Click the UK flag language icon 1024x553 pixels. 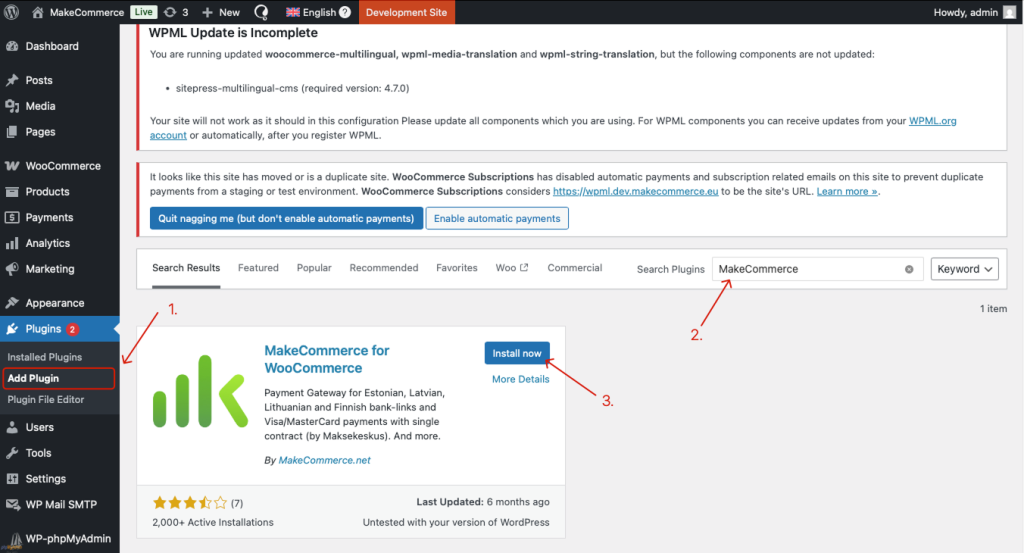[x=293, y=12]
